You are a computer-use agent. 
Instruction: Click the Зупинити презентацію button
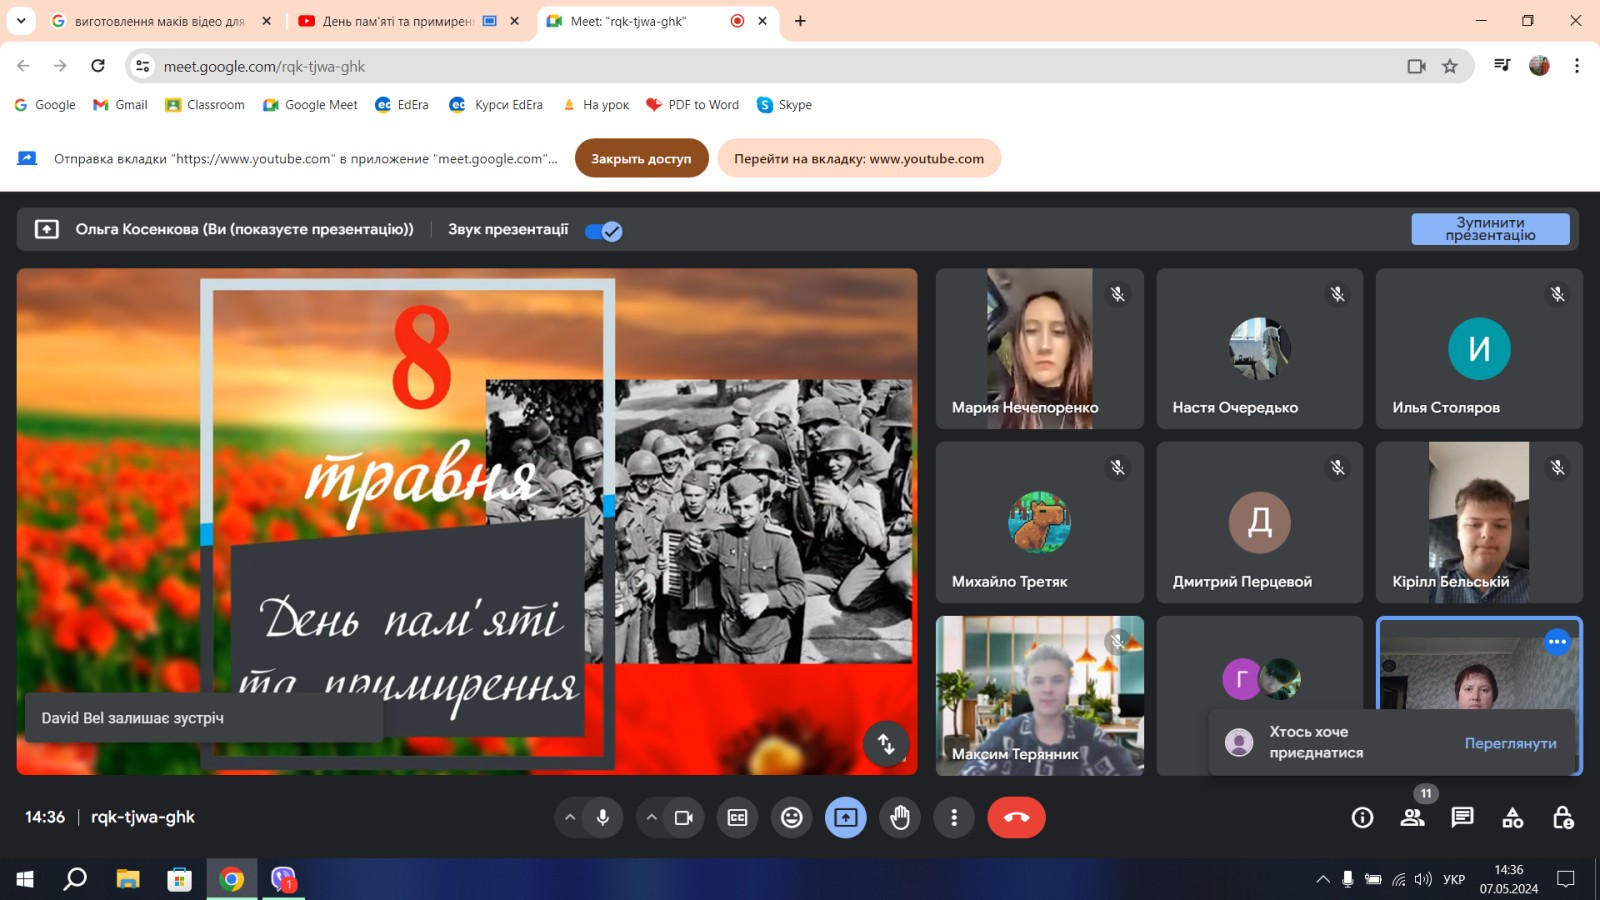pyautogui.click(x=1490, y=229)
